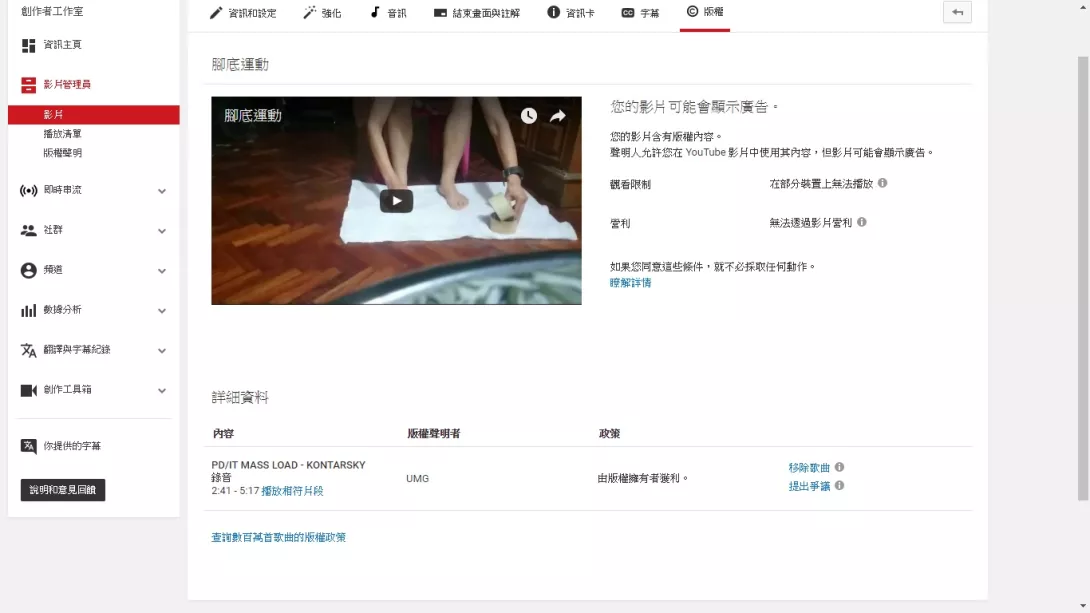Switch to the 資訊和設定 tab
1090x613 pixels.
[243, 13]
